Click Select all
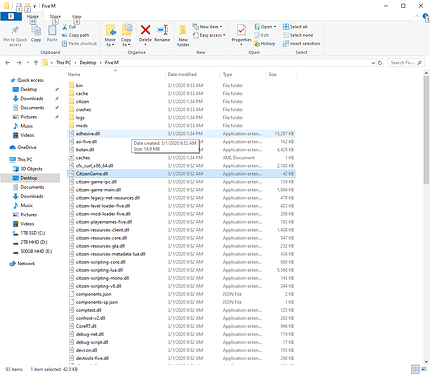 click(295, 27)
